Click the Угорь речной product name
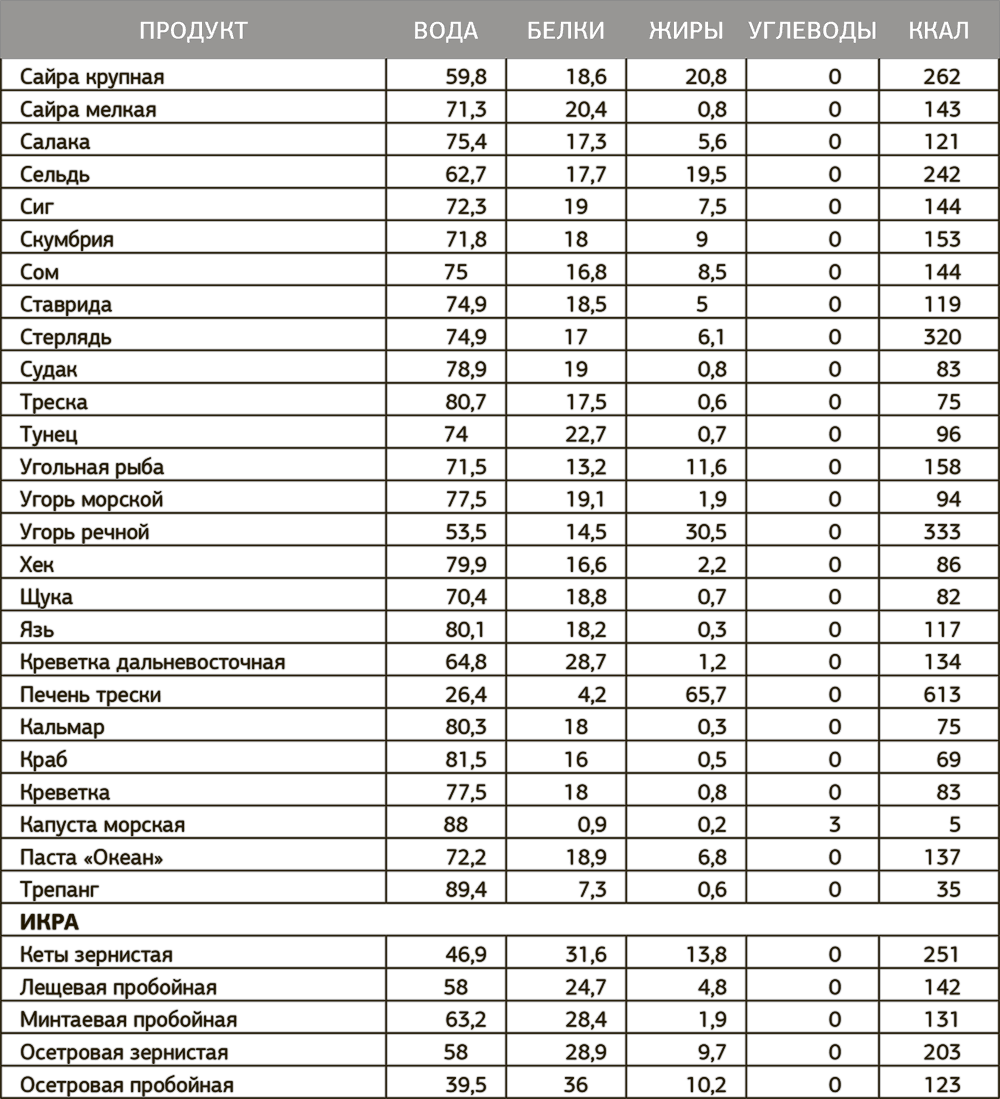The width and height of the screenshot is (1000, 1099). pos(84,532)
